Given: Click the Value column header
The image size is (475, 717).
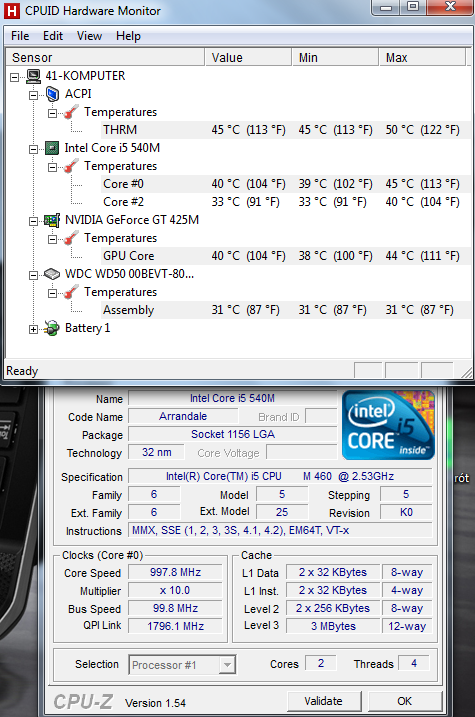Looking at the screenshot, I should click(248, 58).
